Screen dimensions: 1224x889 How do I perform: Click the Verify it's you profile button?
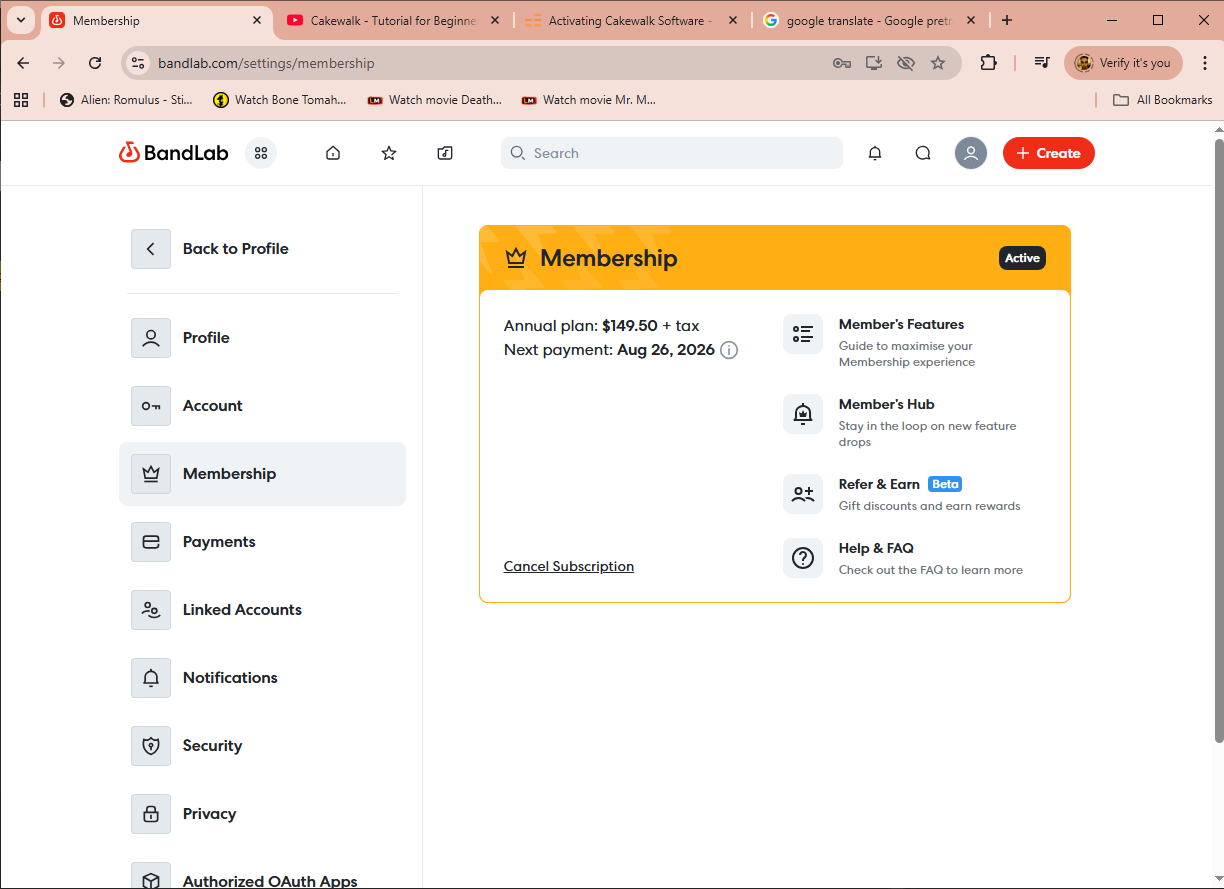click(1123, 63)
